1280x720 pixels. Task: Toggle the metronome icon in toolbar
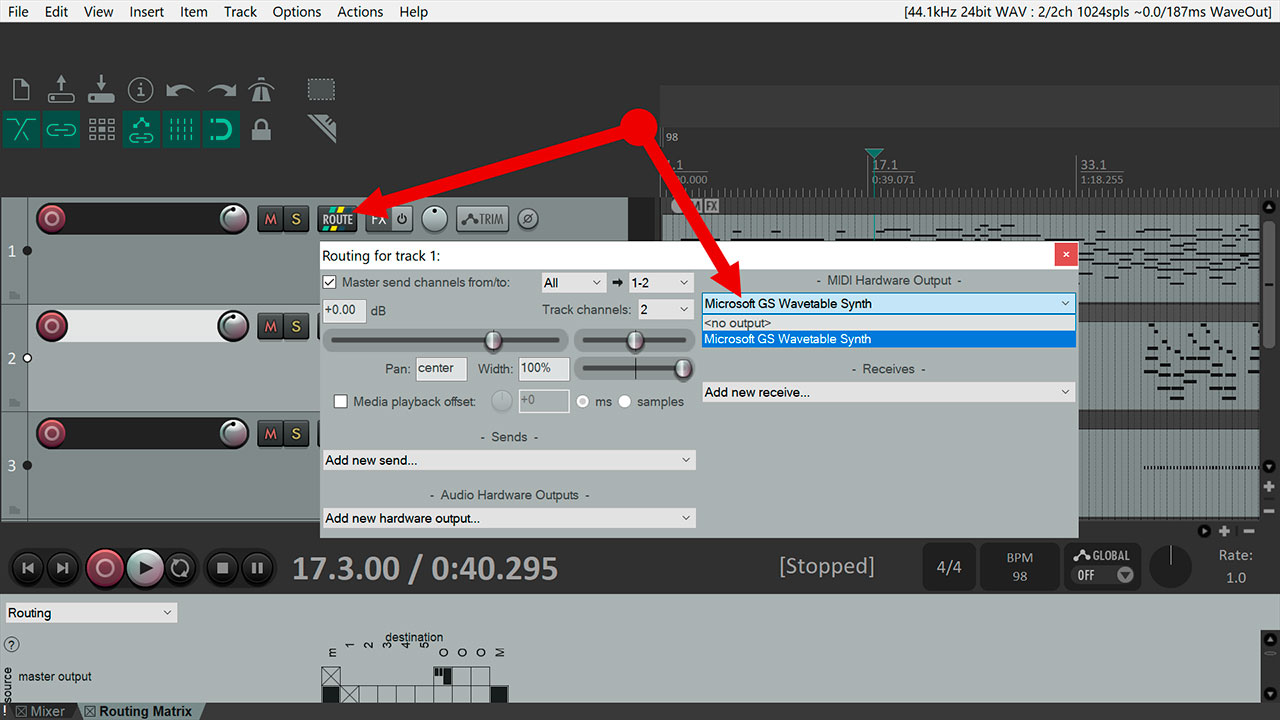point(261,89)
